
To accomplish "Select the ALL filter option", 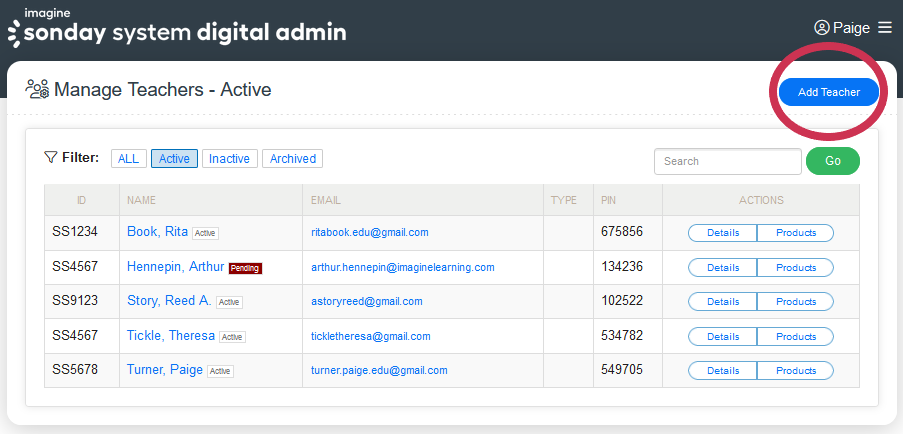I will click(128, 158).
